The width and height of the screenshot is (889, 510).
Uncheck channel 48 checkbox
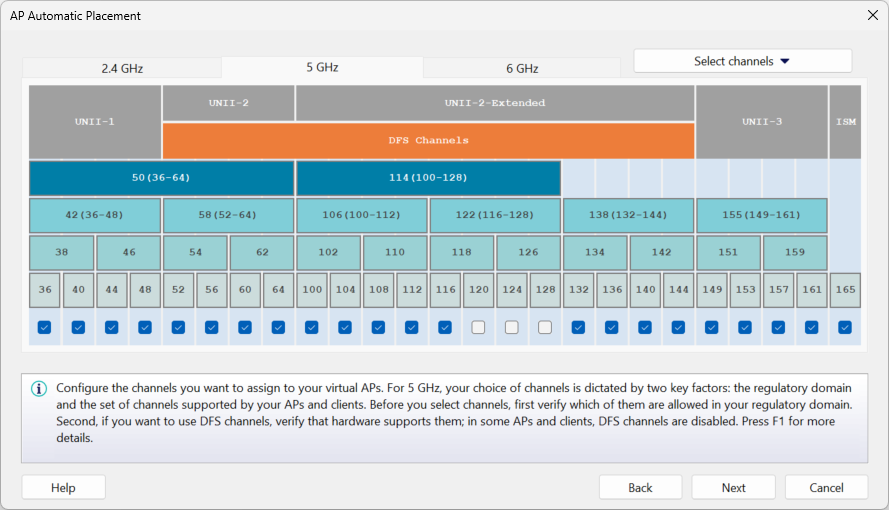145,327
